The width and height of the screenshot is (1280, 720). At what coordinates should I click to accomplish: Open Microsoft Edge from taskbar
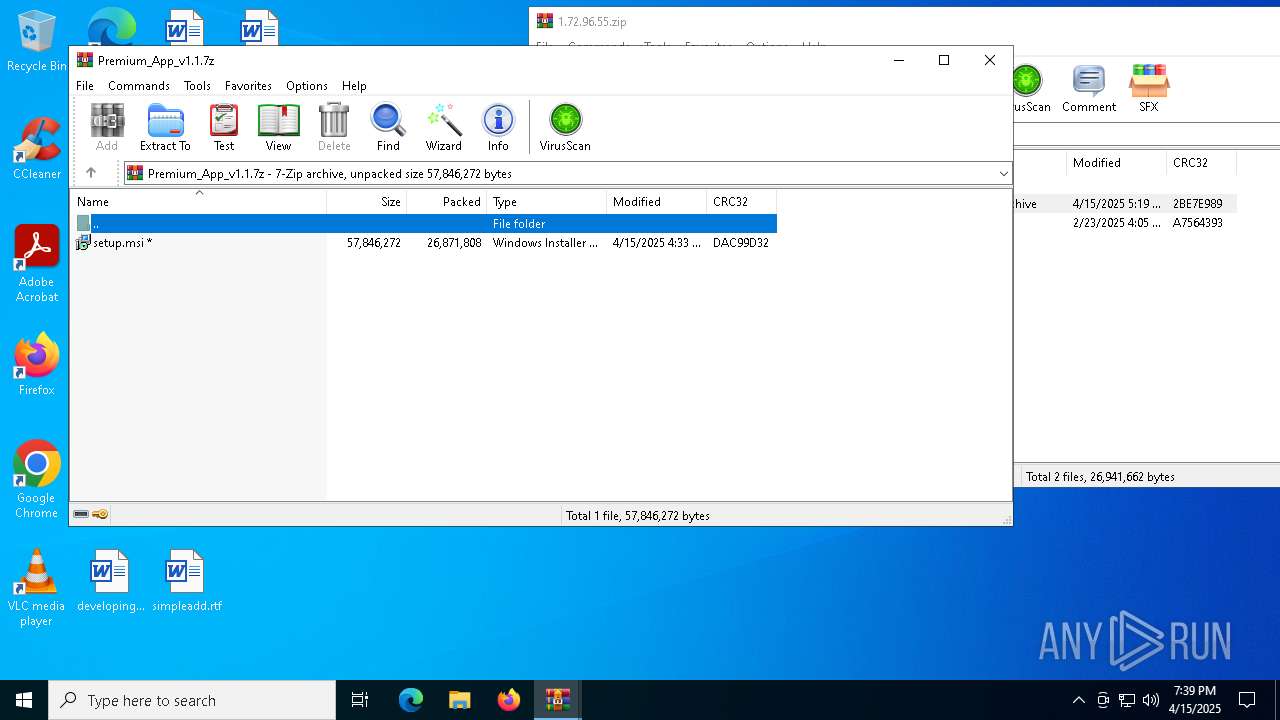411,700
